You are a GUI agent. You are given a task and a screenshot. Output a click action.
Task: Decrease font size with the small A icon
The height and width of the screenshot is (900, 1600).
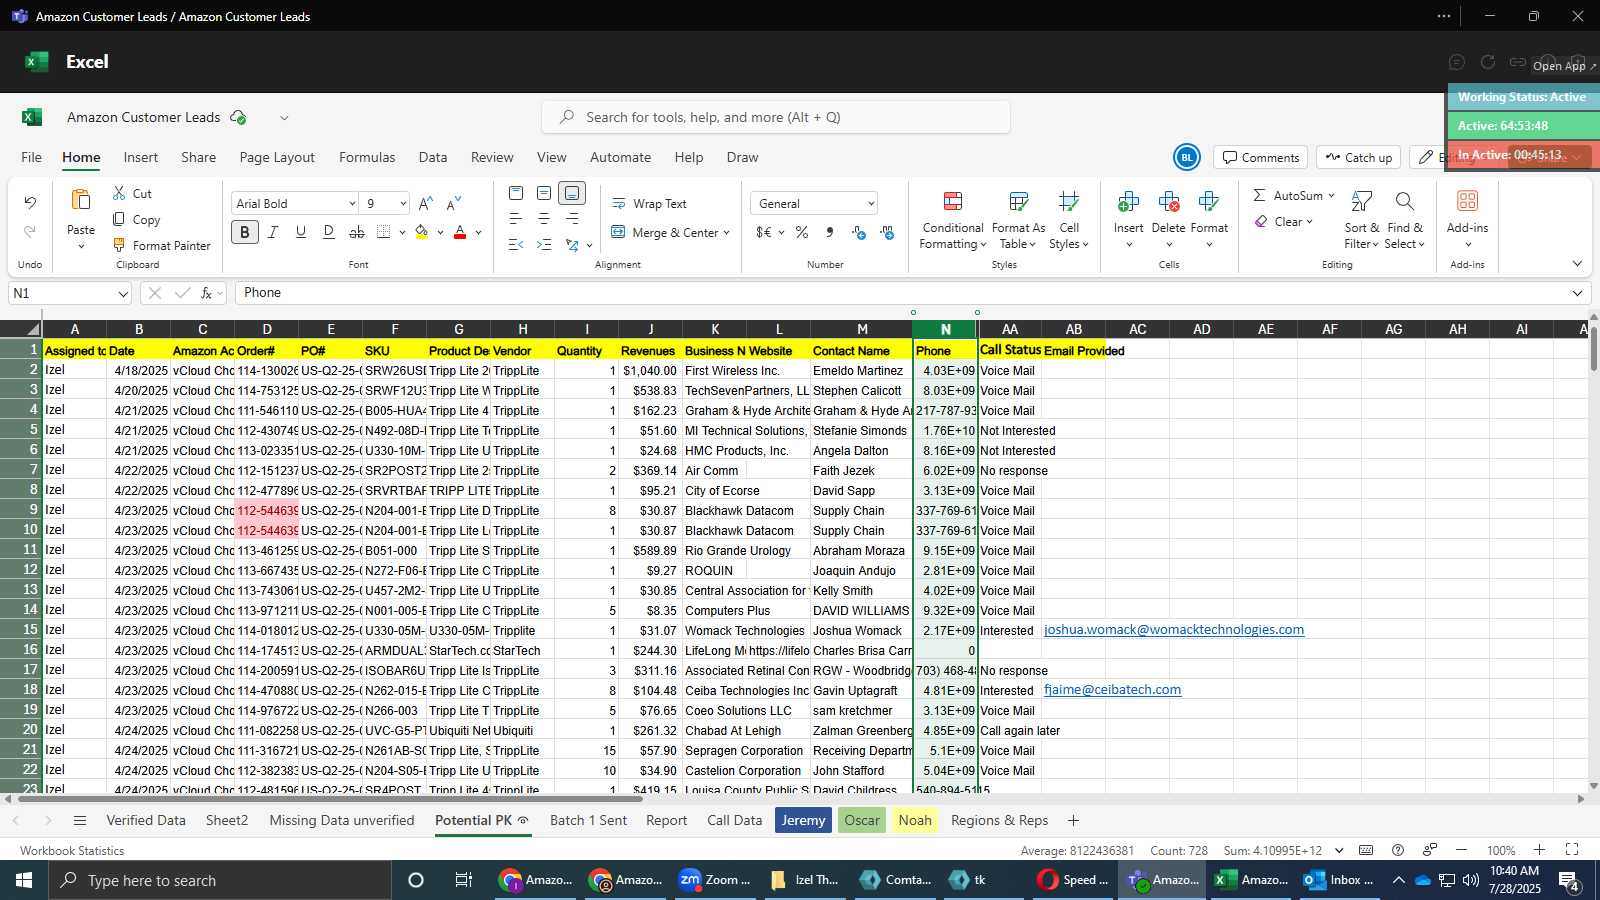[x=454, y=203]
